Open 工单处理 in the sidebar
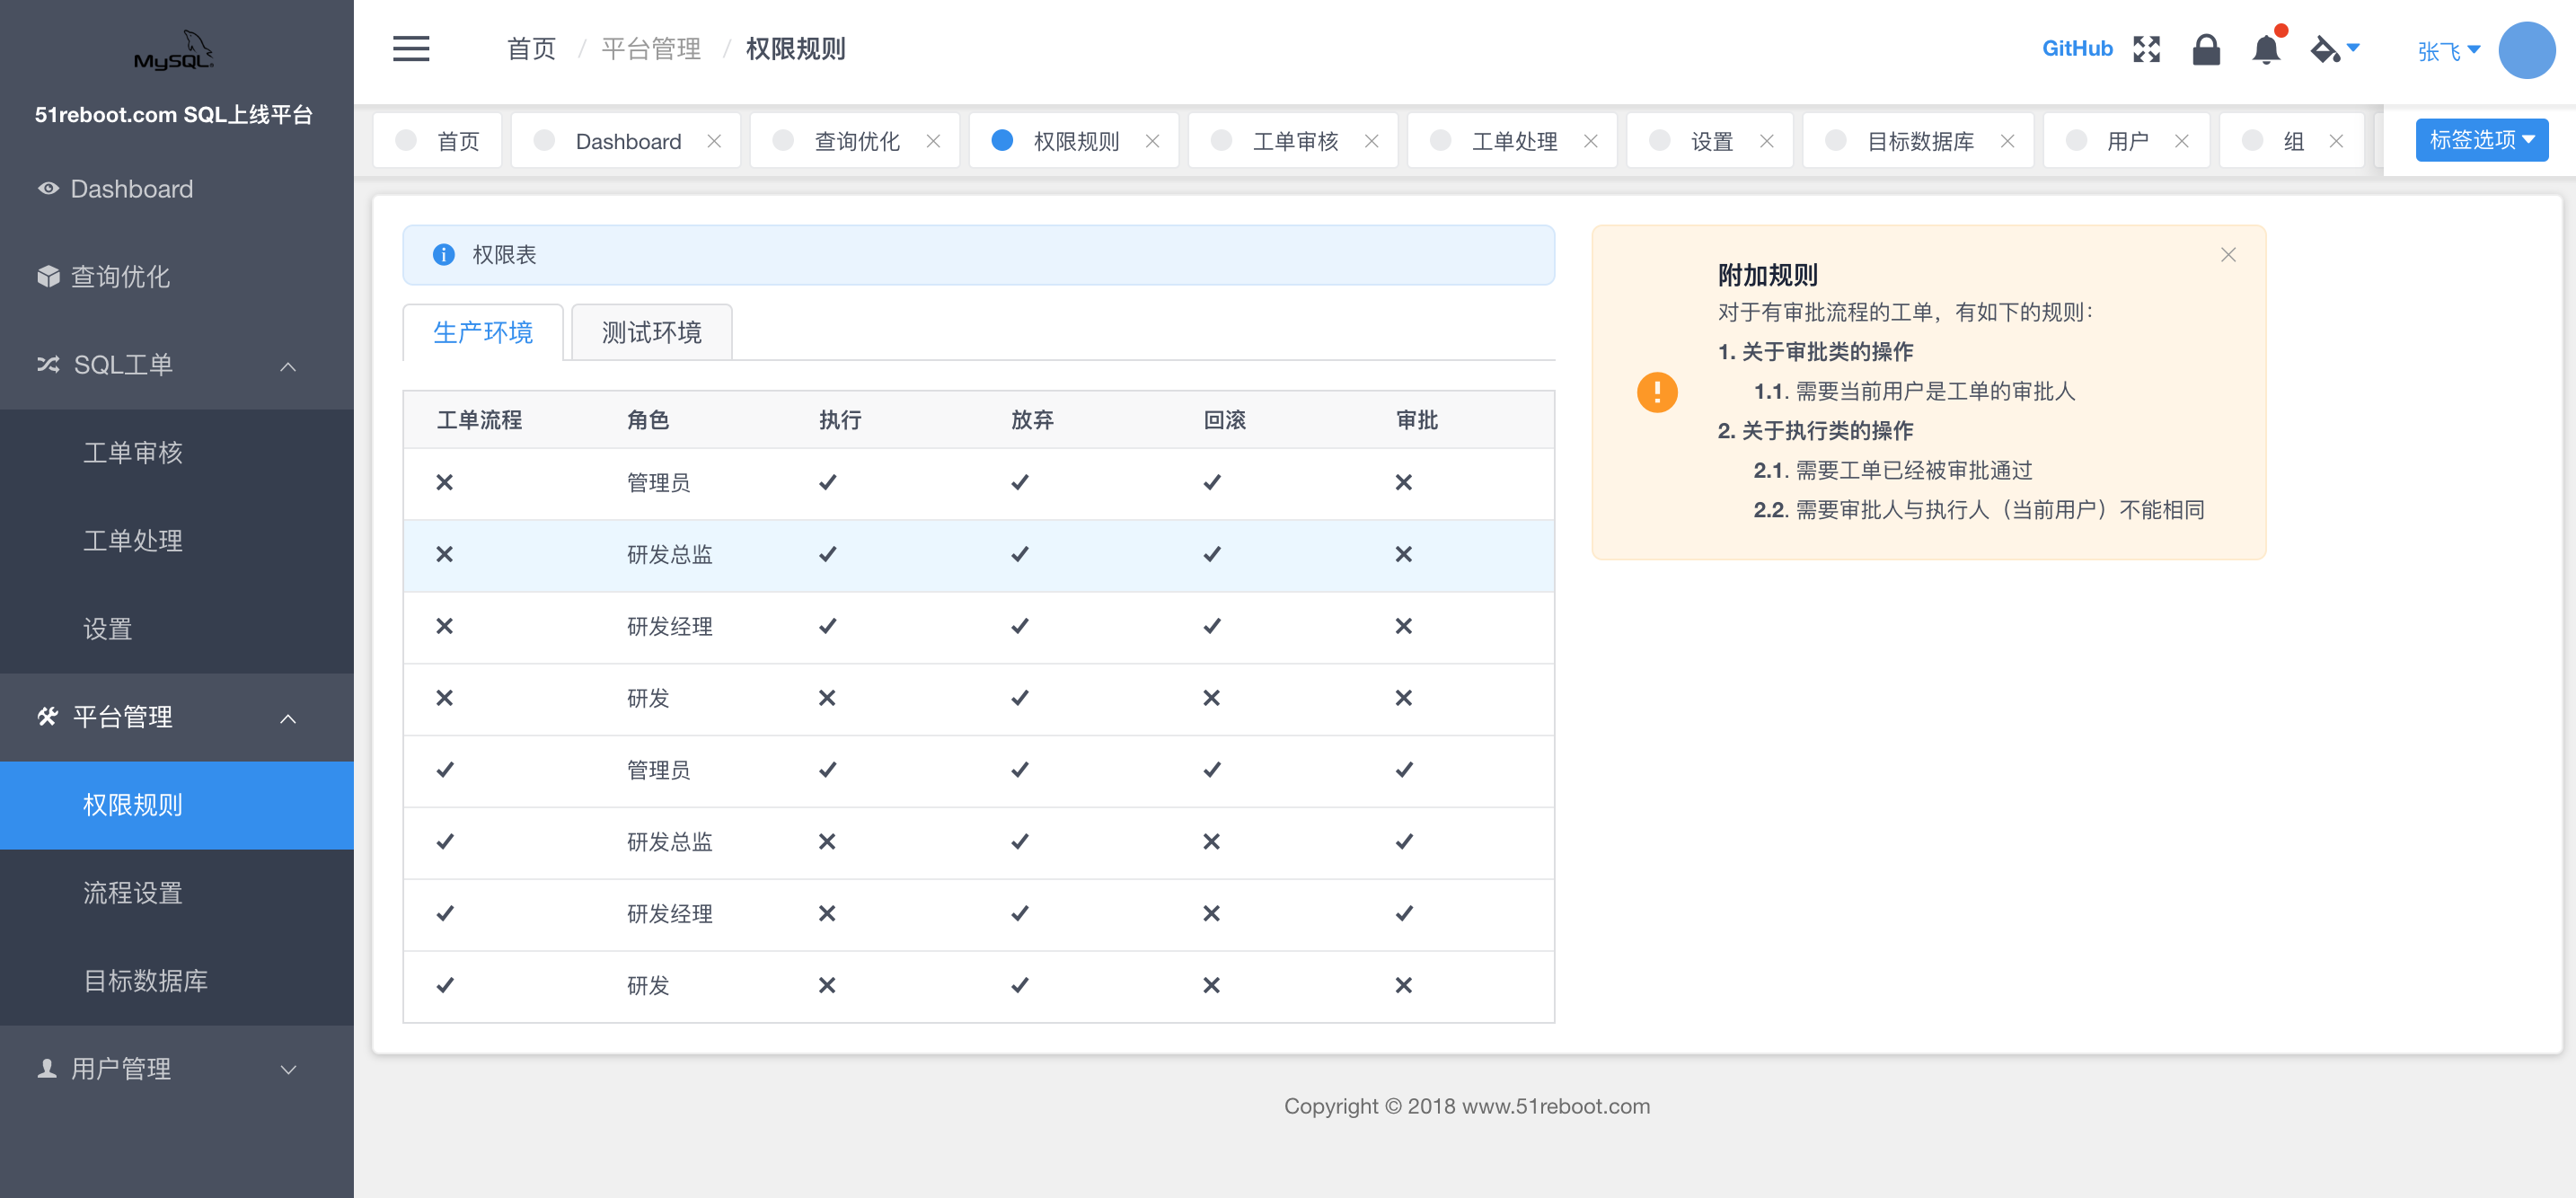Viewport: 2576px width, 1198px height. pos(177,541)
